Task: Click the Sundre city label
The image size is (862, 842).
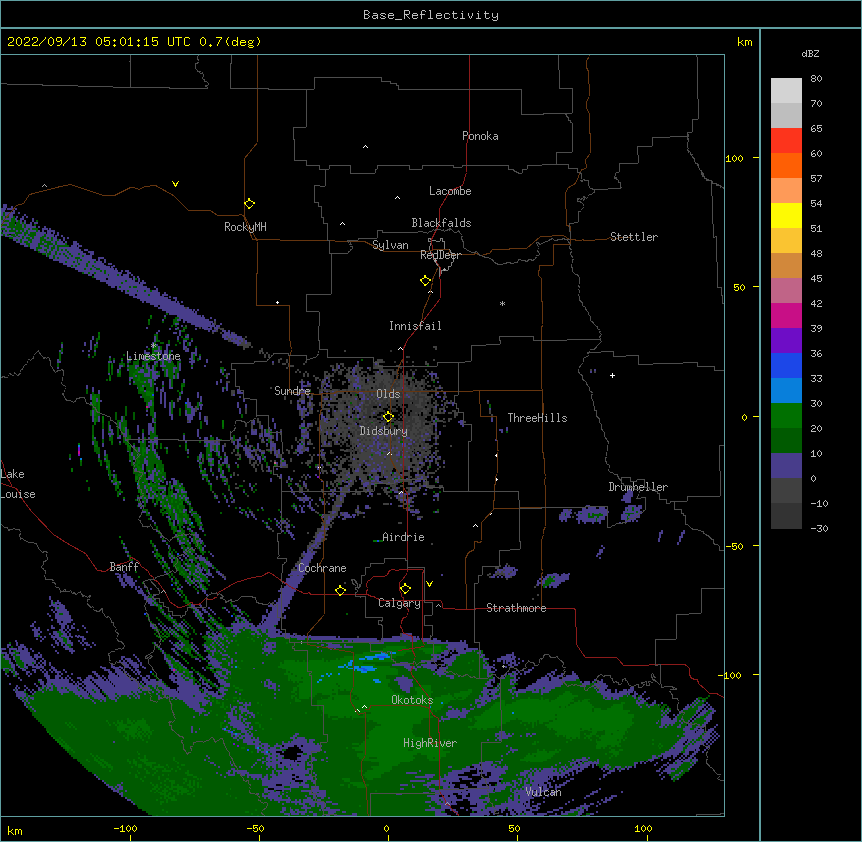Action: [x=292, y=391]
